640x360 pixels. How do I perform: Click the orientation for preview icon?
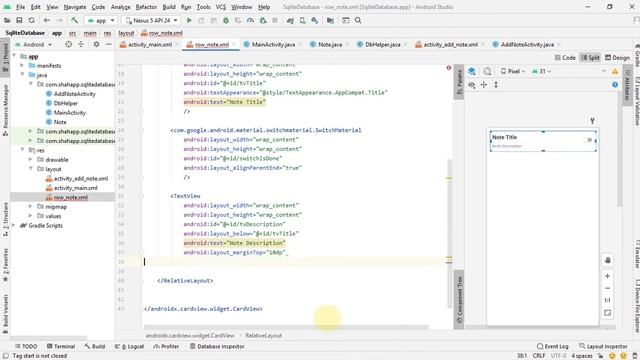click(x=487, y=71)
